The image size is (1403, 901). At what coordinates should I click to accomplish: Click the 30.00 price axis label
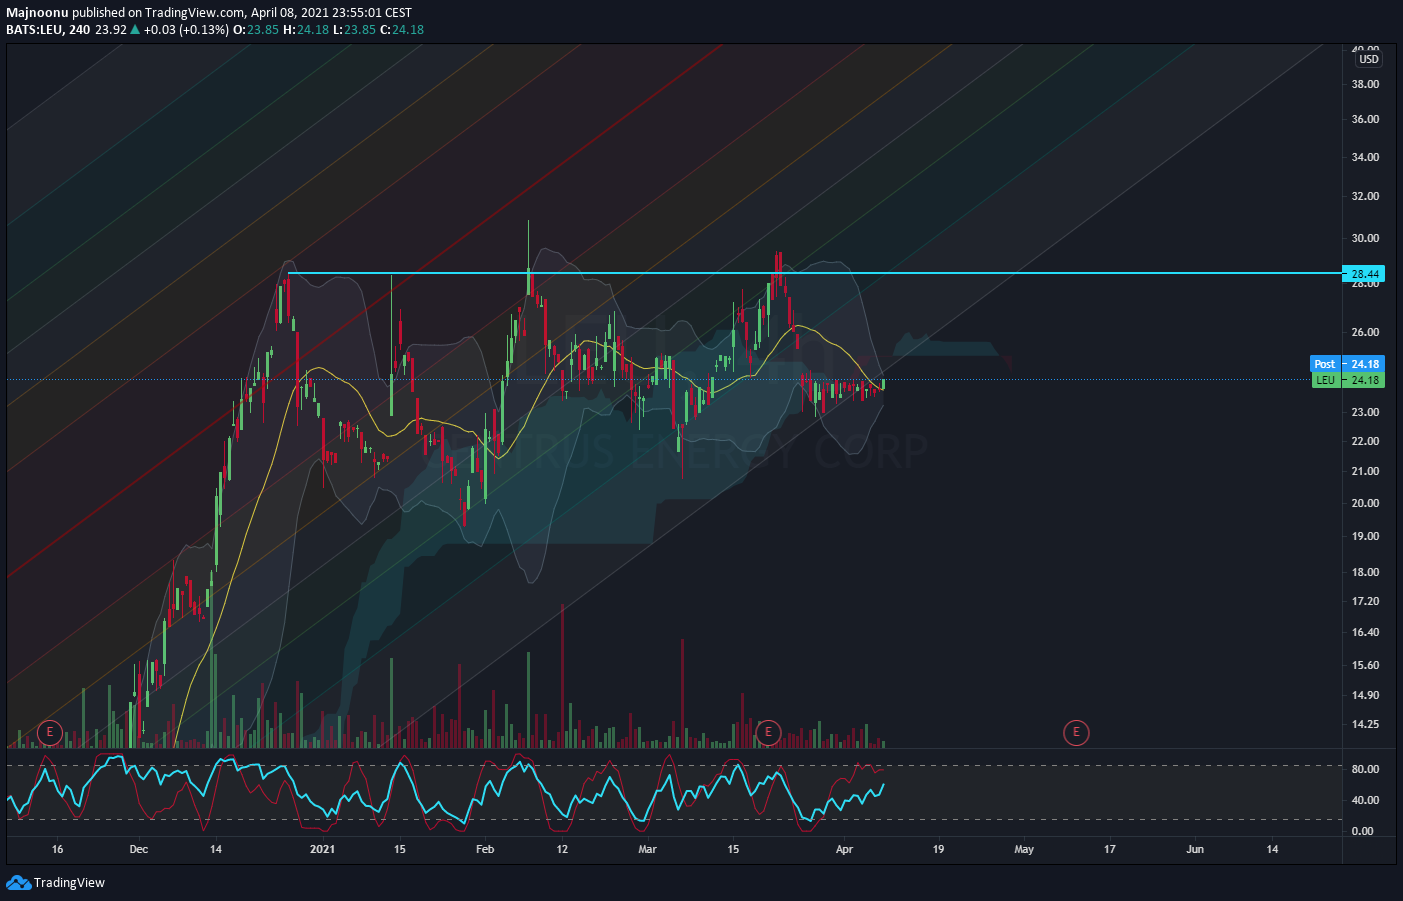(1365, 238)
